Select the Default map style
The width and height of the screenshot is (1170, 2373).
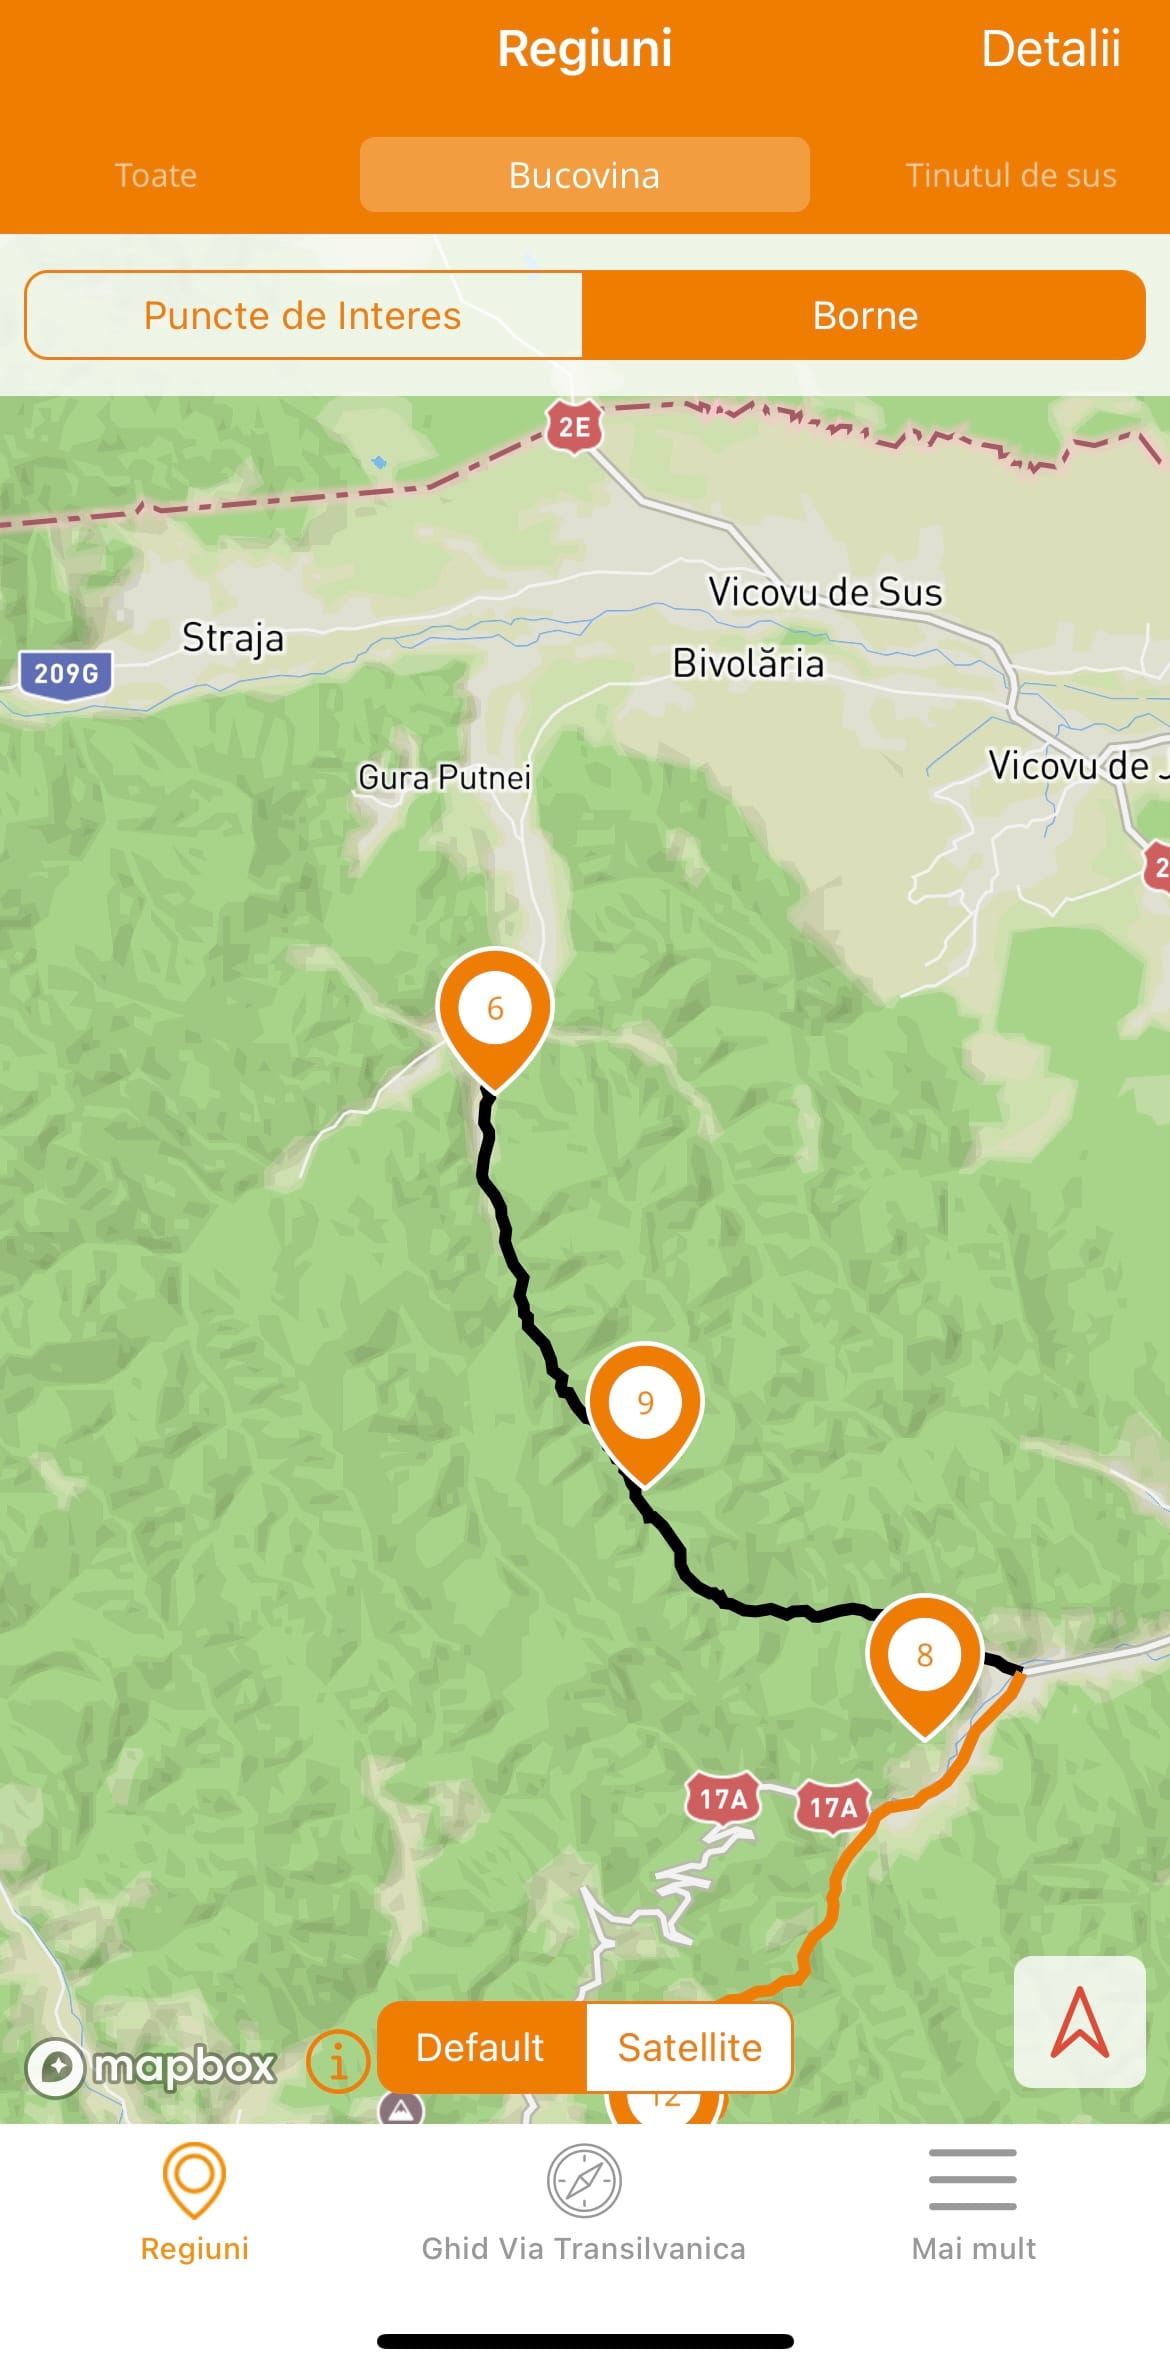pyautogui.click(x=481, y=2047)
